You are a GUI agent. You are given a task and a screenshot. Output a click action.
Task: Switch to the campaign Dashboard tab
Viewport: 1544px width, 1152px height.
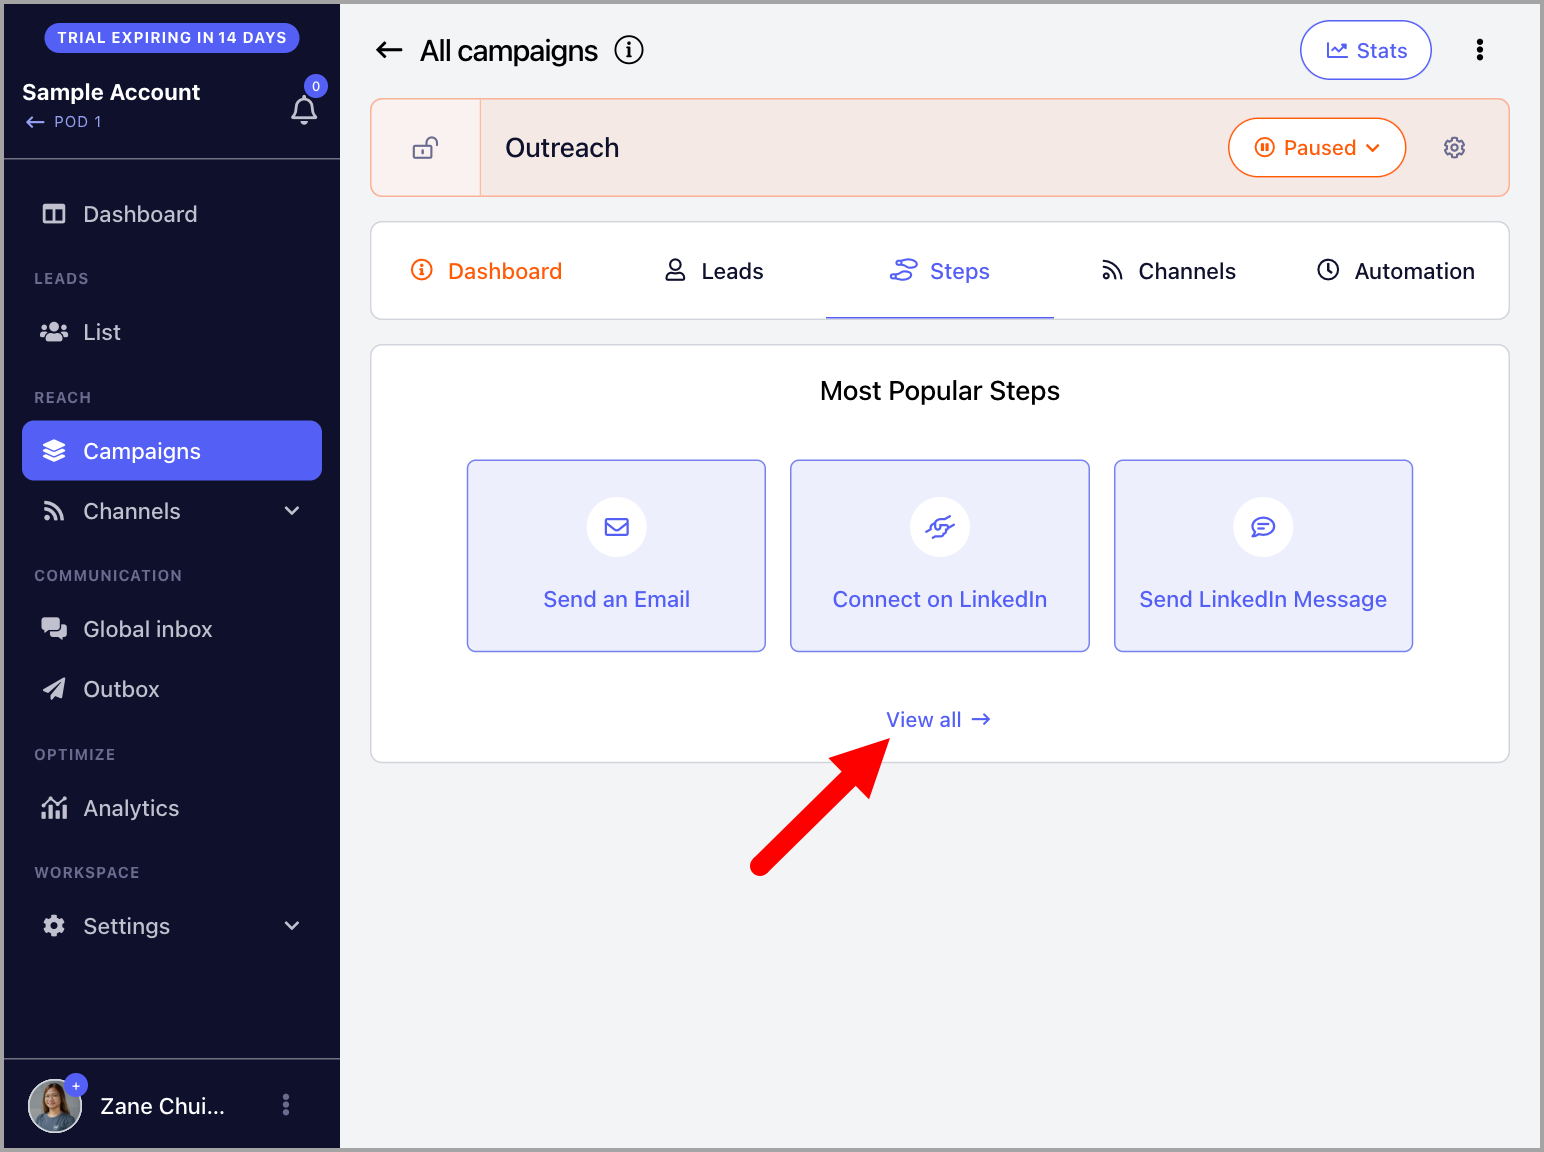point(487,271)
